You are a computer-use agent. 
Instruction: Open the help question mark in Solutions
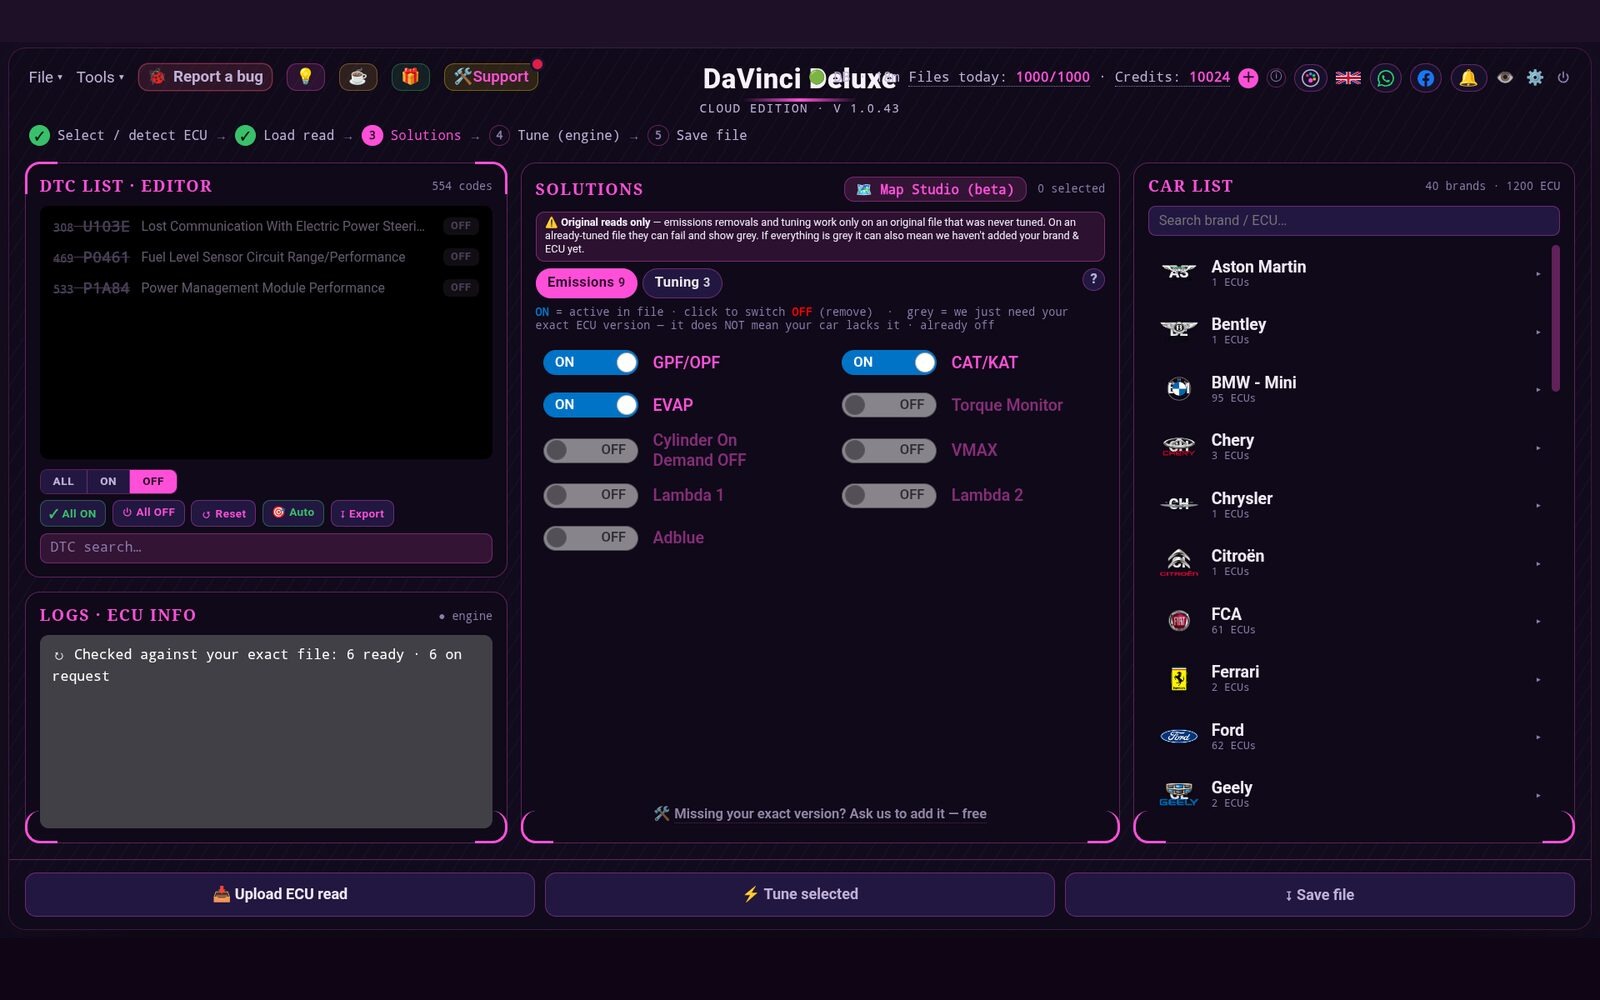1094,280
